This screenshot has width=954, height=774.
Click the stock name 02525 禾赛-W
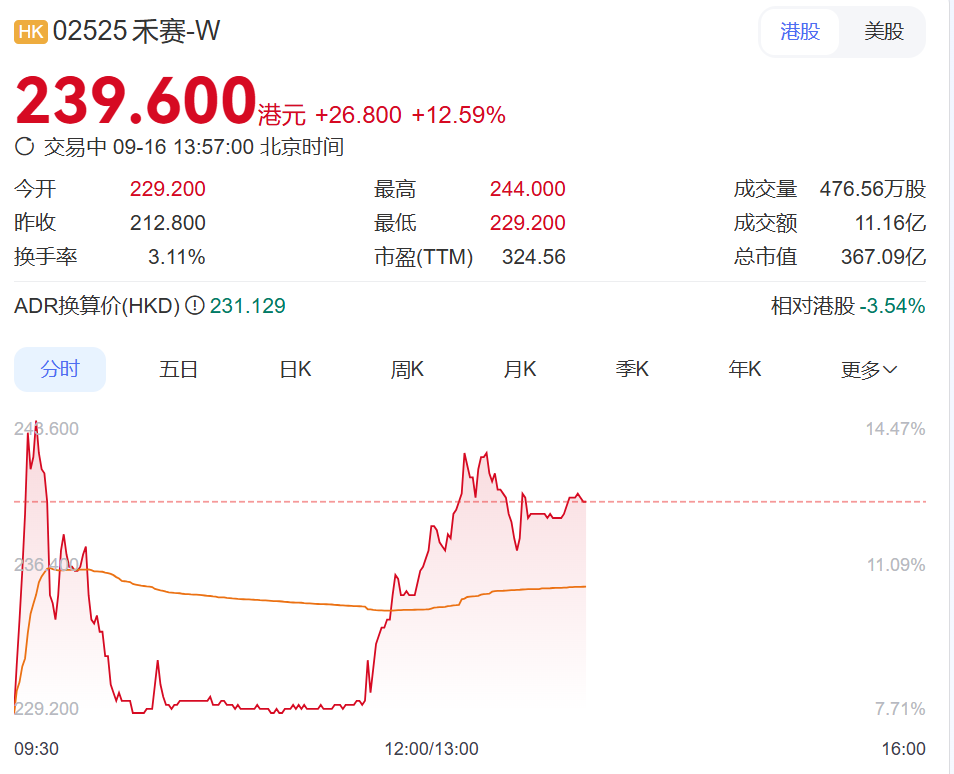pyautogui.click(x=136, y=32)
